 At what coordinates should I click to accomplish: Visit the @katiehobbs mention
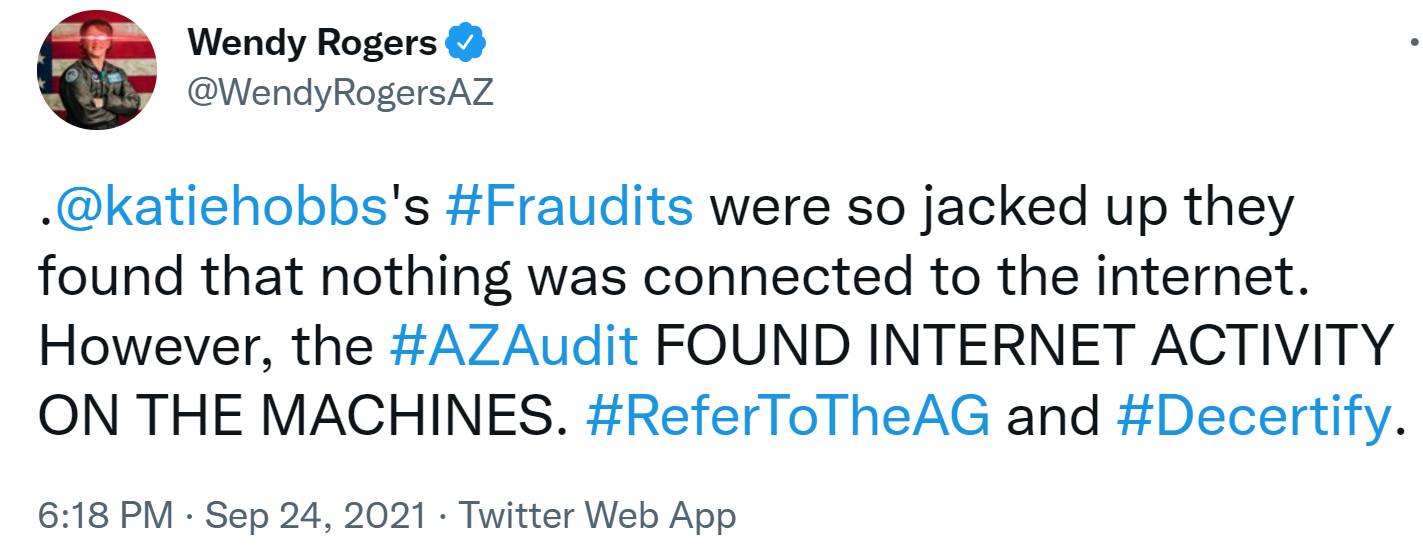[222, 207]
